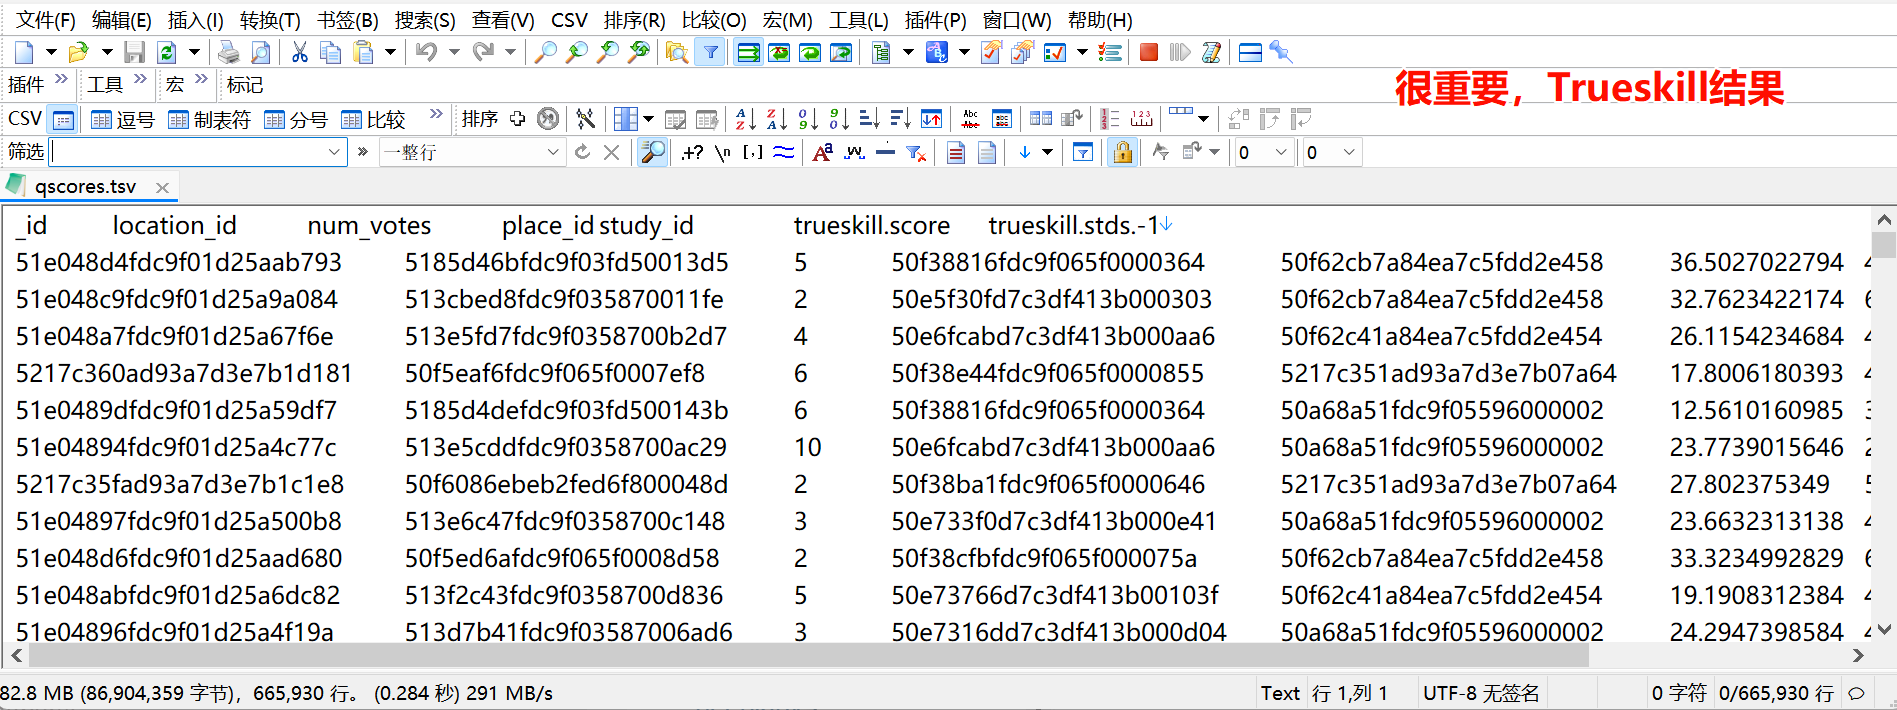Click inside the 筛选 filter input field

(190, 153)
